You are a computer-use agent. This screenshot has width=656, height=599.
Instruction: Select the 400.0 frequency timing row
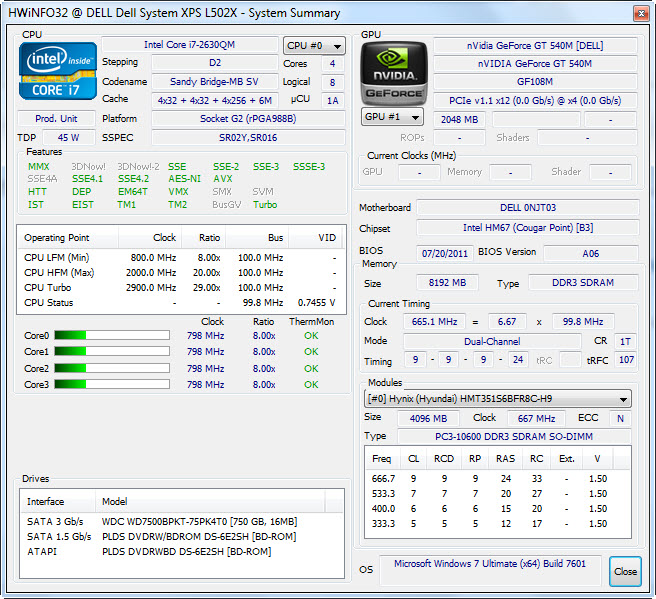click(x=497, y=509)
